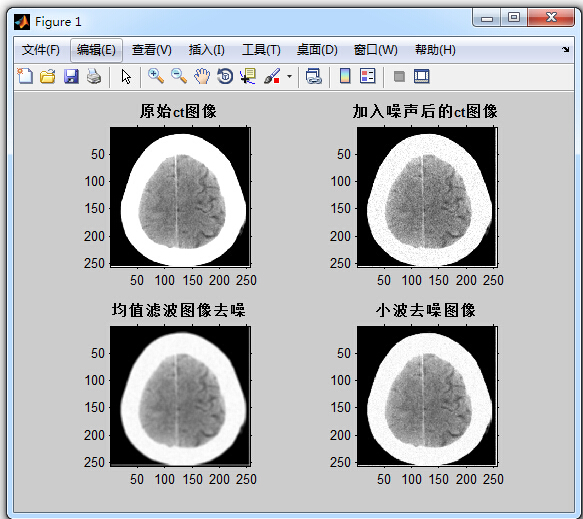Select the Rotate 3D tool
This screenshot has height=519, width=583.
[225, 76]
